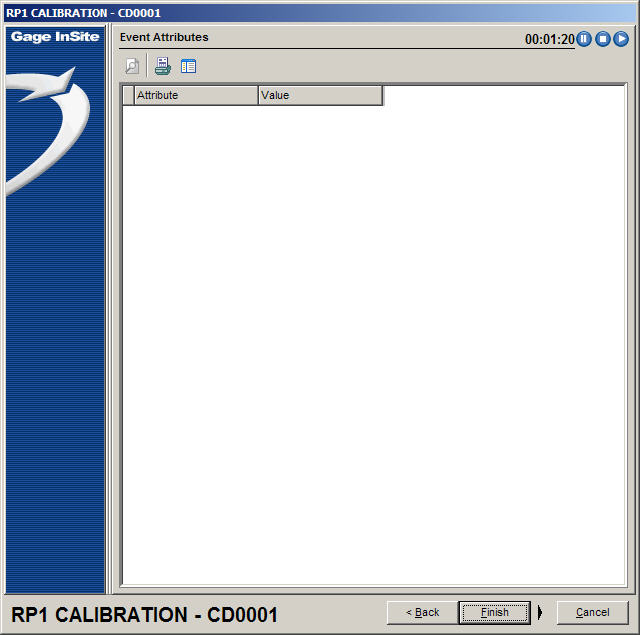
Task: Click the bottom RP1 CALIBRATION - CD0001 label
Action: 144,614
